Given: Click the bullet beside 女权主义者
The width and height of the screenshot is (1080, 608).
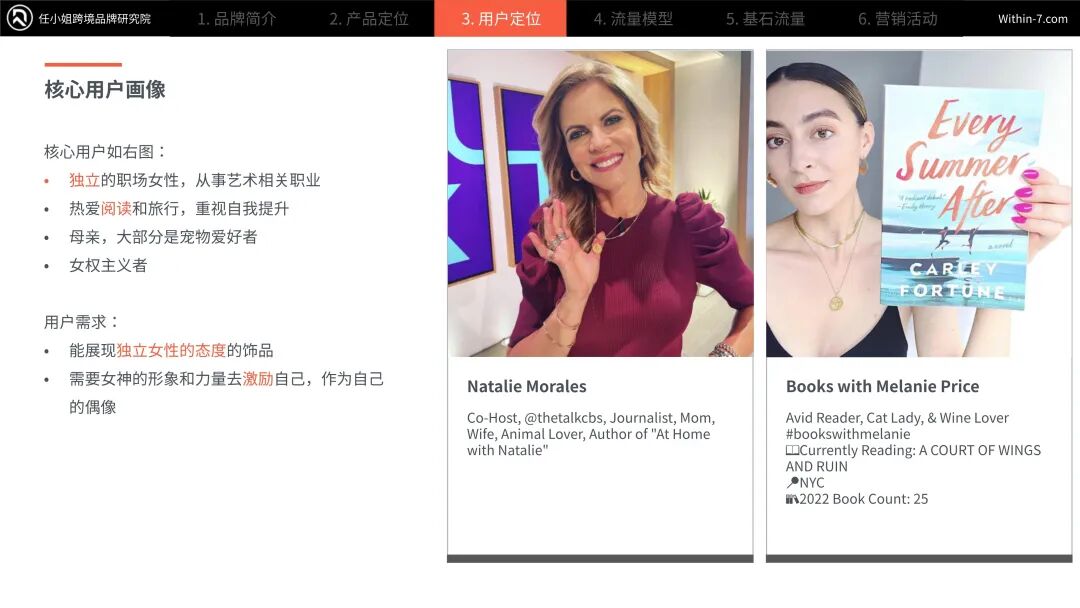Looking at the screenshot, I should coord(47,263).
